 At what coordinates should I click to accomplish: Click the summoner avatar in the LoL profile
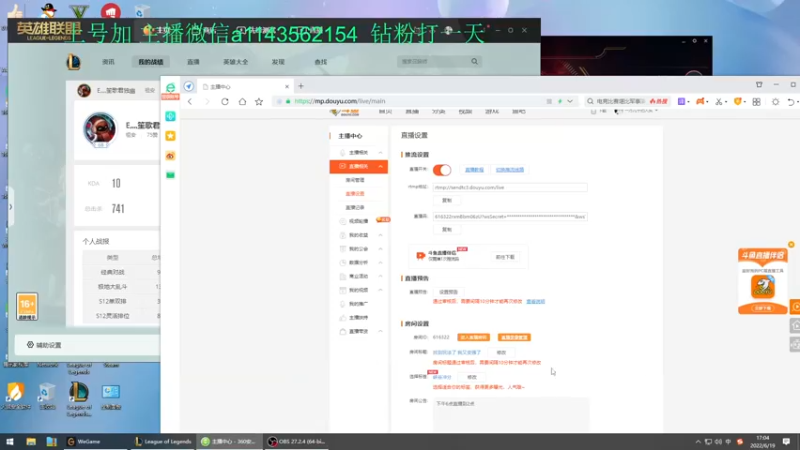click(x=100, y=129)
